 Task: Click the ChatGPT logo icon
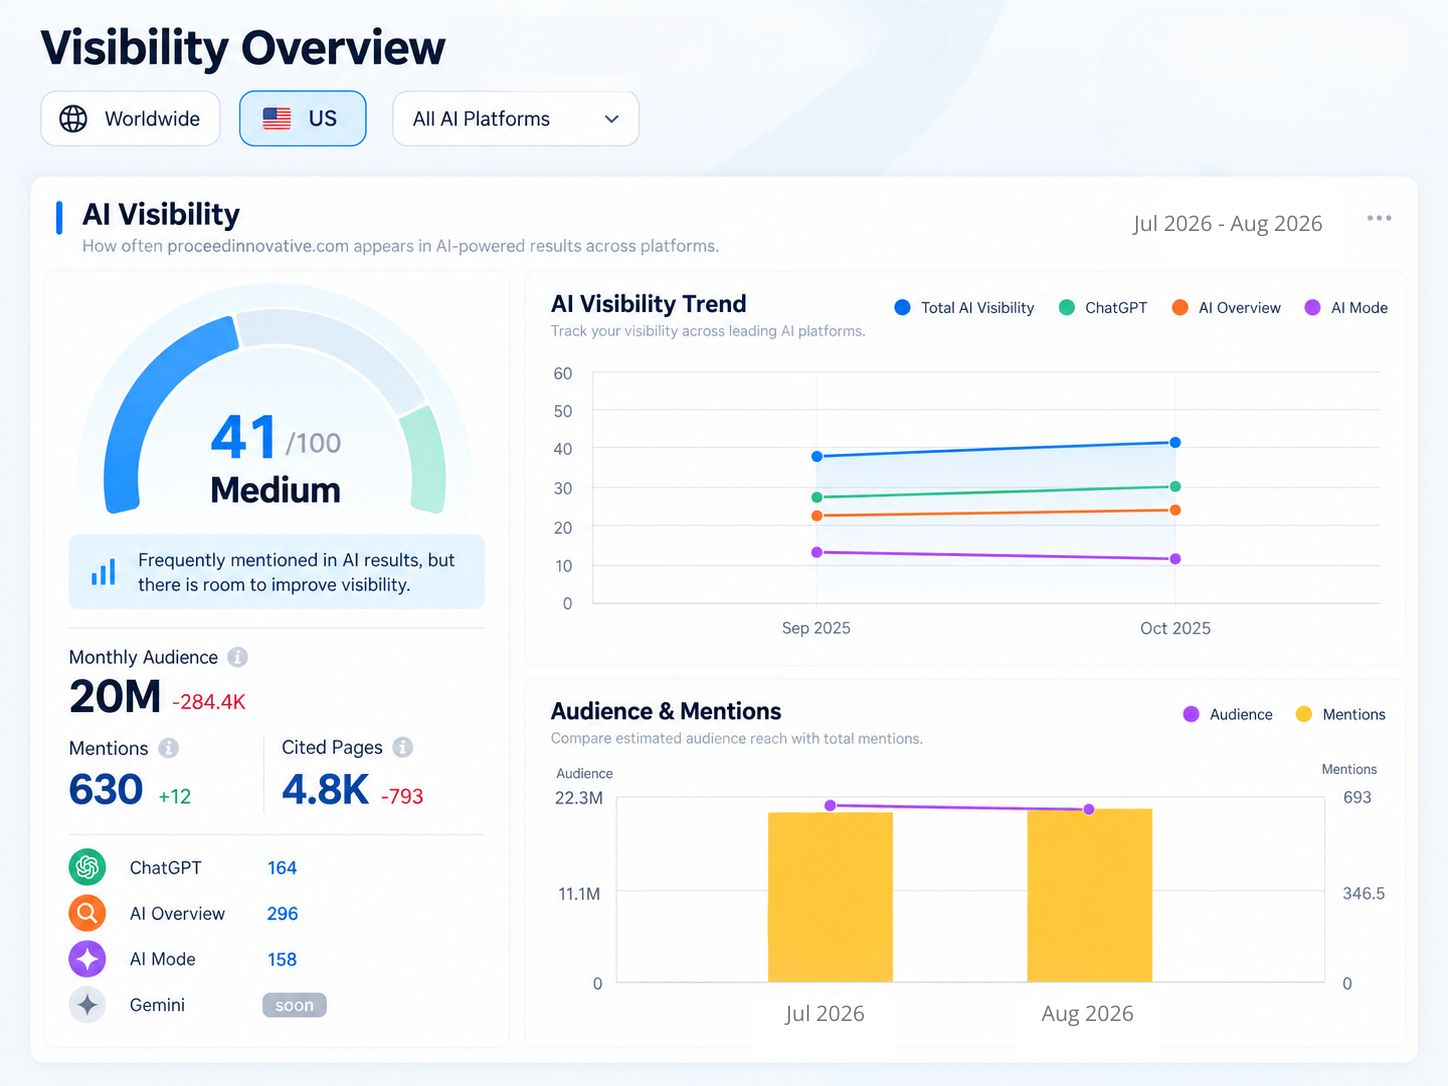coord(87,867)
